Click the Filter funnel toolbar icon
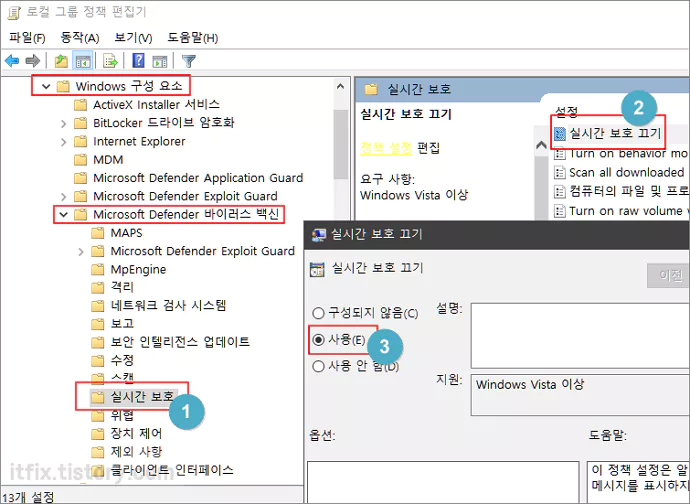This screenshot has width=690, height=504. [x=188, y=61]
